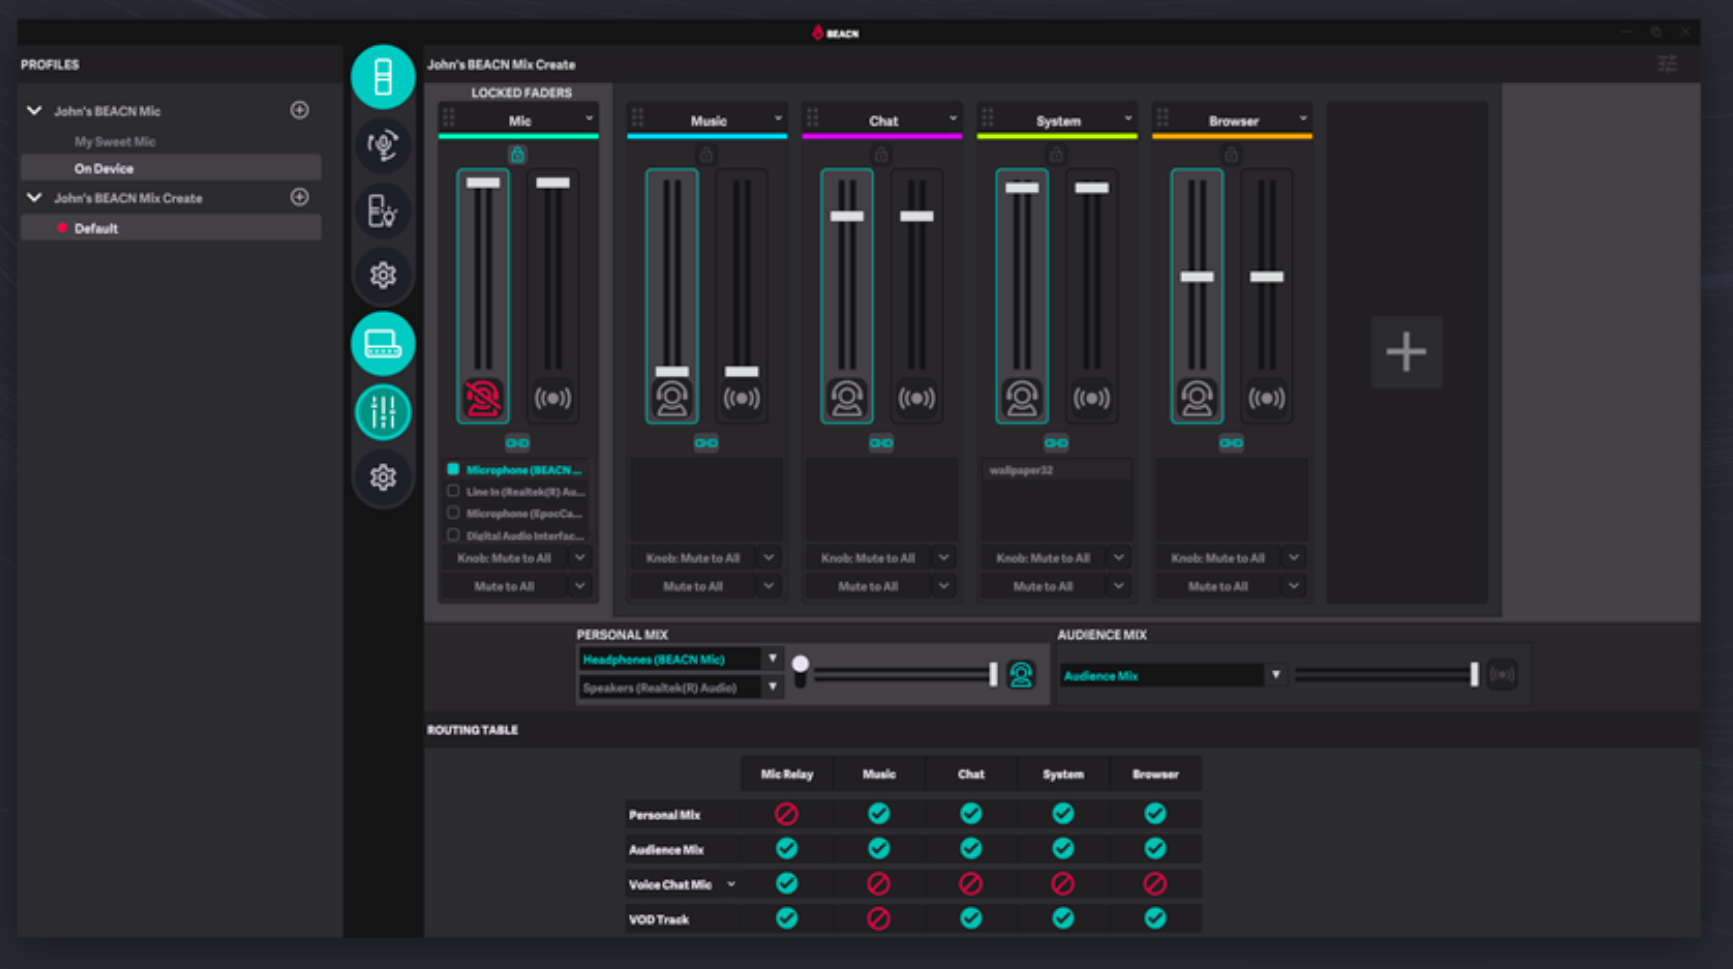Screen dimensions: 1733x969
Task: Unlink the System channel faders
Action: point(1056,443)
